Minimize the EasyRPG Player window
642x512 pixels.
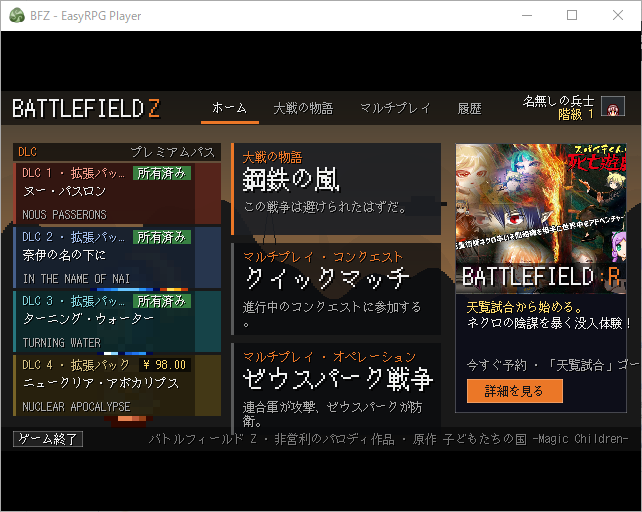click(527, 16)
